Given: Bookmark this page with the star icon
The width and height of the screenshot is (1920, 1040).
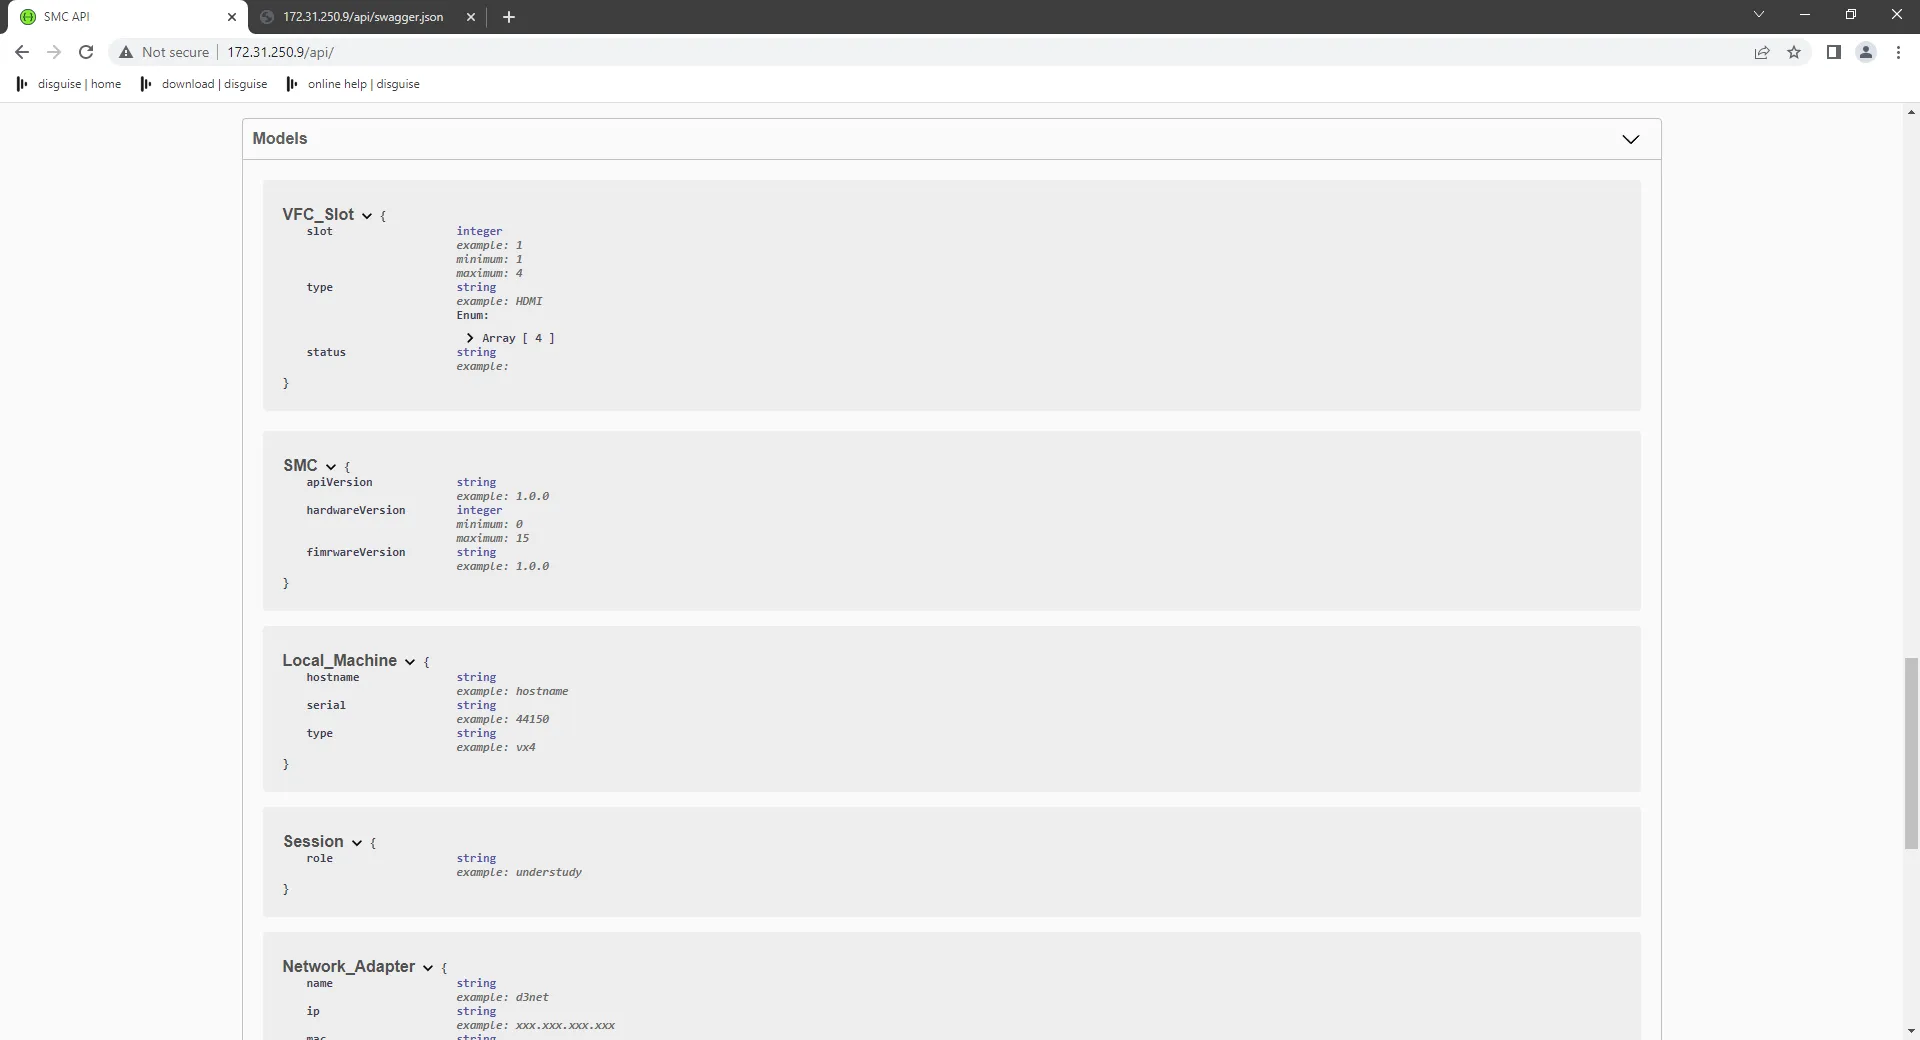Looking at the screenshot, I should coord(1794,52).
